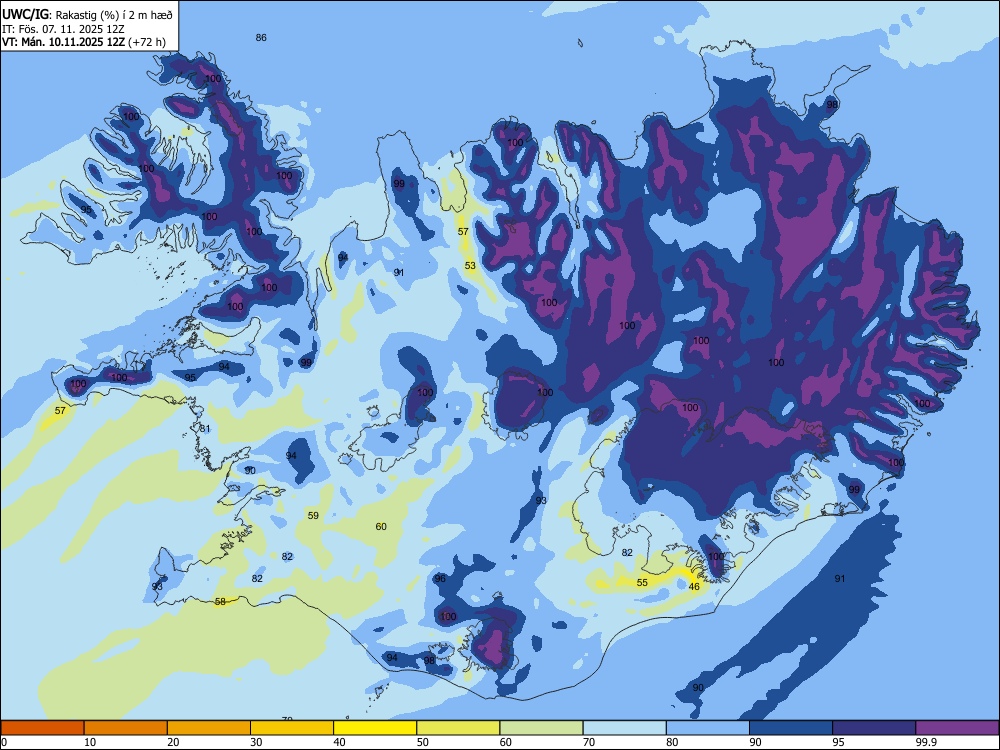Click the indigo 95–99.9 legend swatch

[874, 728]
